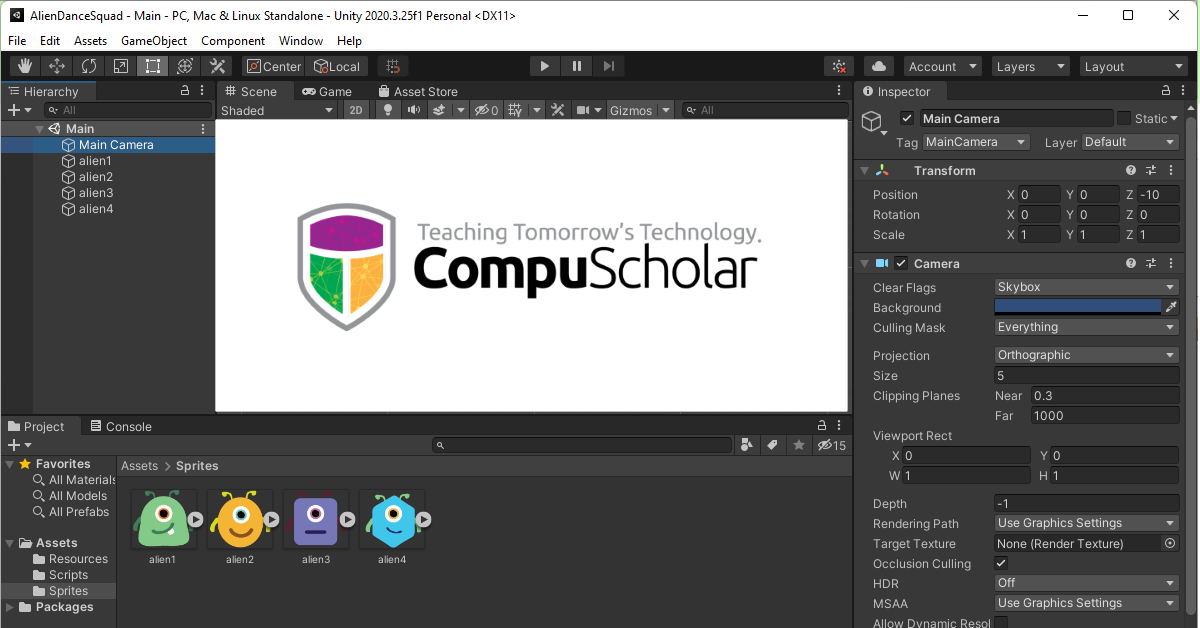Disable the Camera component checkbox
Screen dimensions: 1200x628
point(901,264)
